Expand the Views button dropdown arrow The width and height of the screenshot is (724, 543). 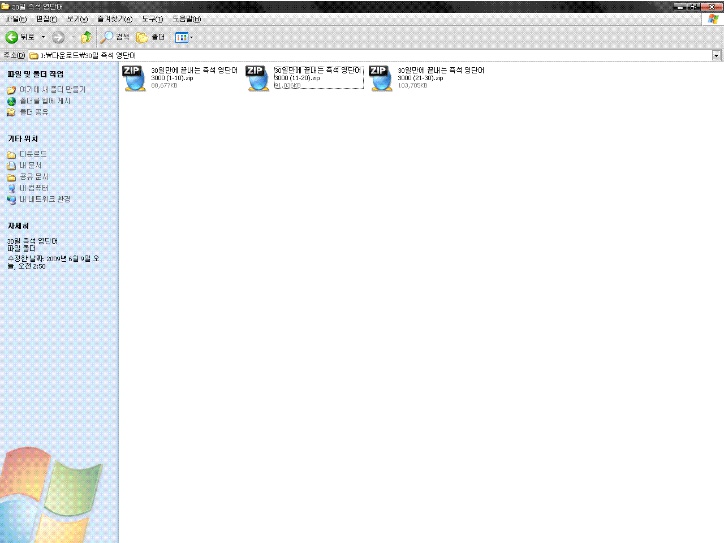192,37
